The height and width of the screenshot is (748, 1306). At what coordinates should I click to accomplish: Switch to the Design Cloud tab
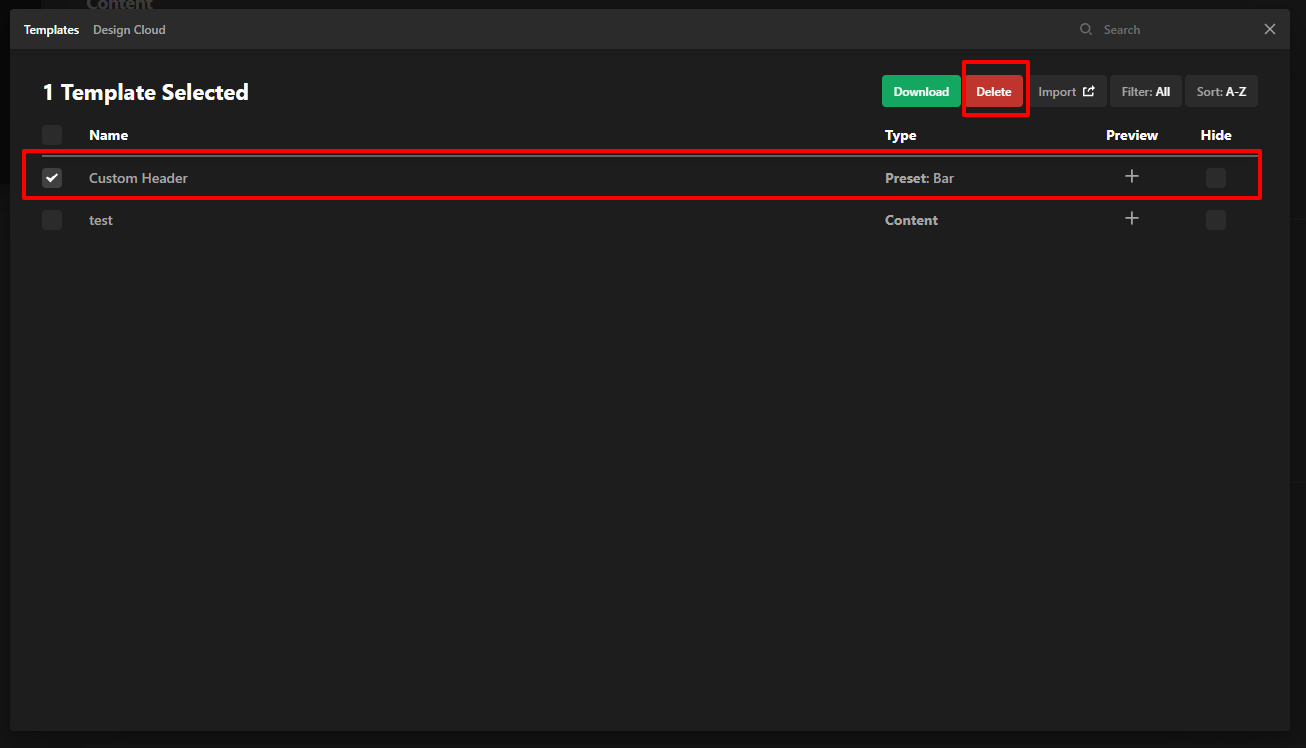coord(129,30)
